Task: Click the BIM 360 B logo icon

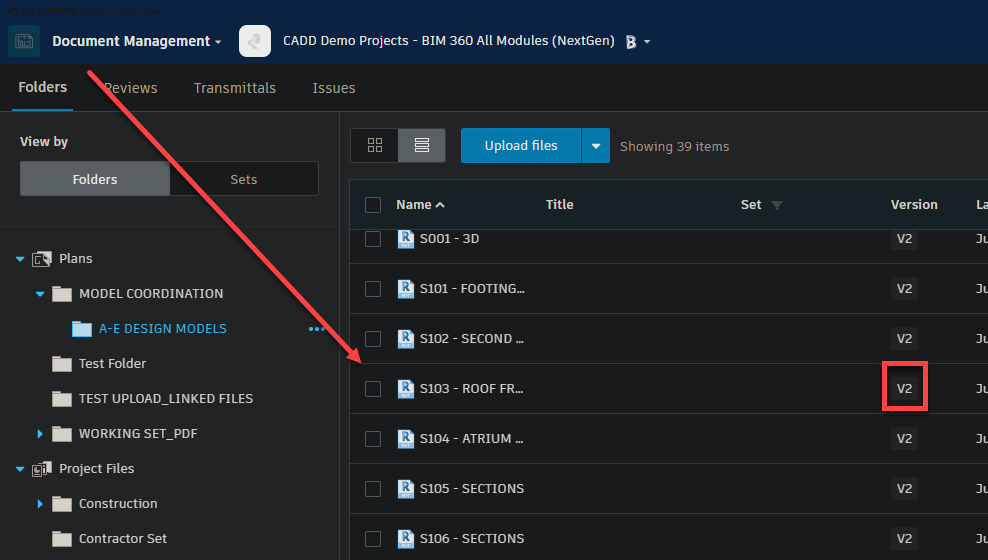Action: click(x=631, y=42)
